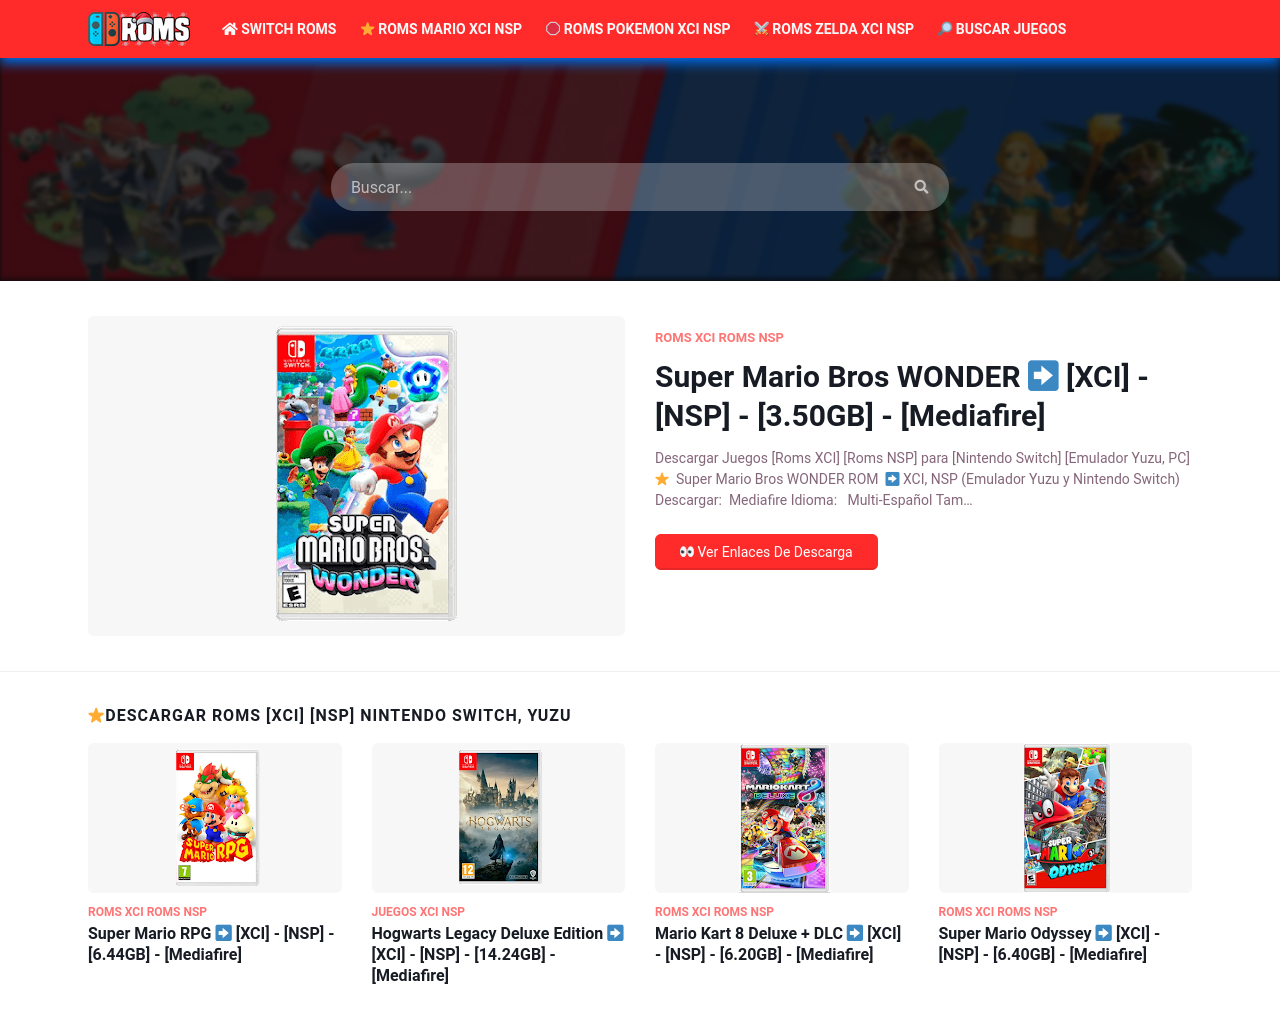Click Ver Enlaces De Descarga button

pos(766,552)
